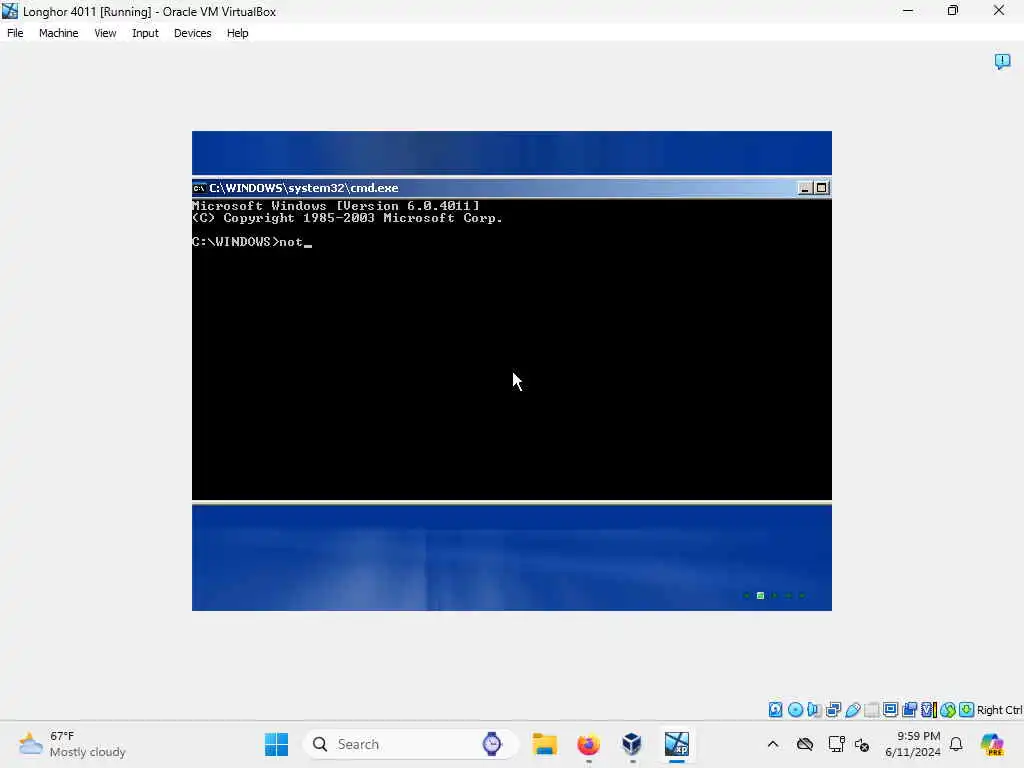This screenshot has width=1024, height=768.
Task: Open the Windows Start menu
Action: (x=276, y=744)
